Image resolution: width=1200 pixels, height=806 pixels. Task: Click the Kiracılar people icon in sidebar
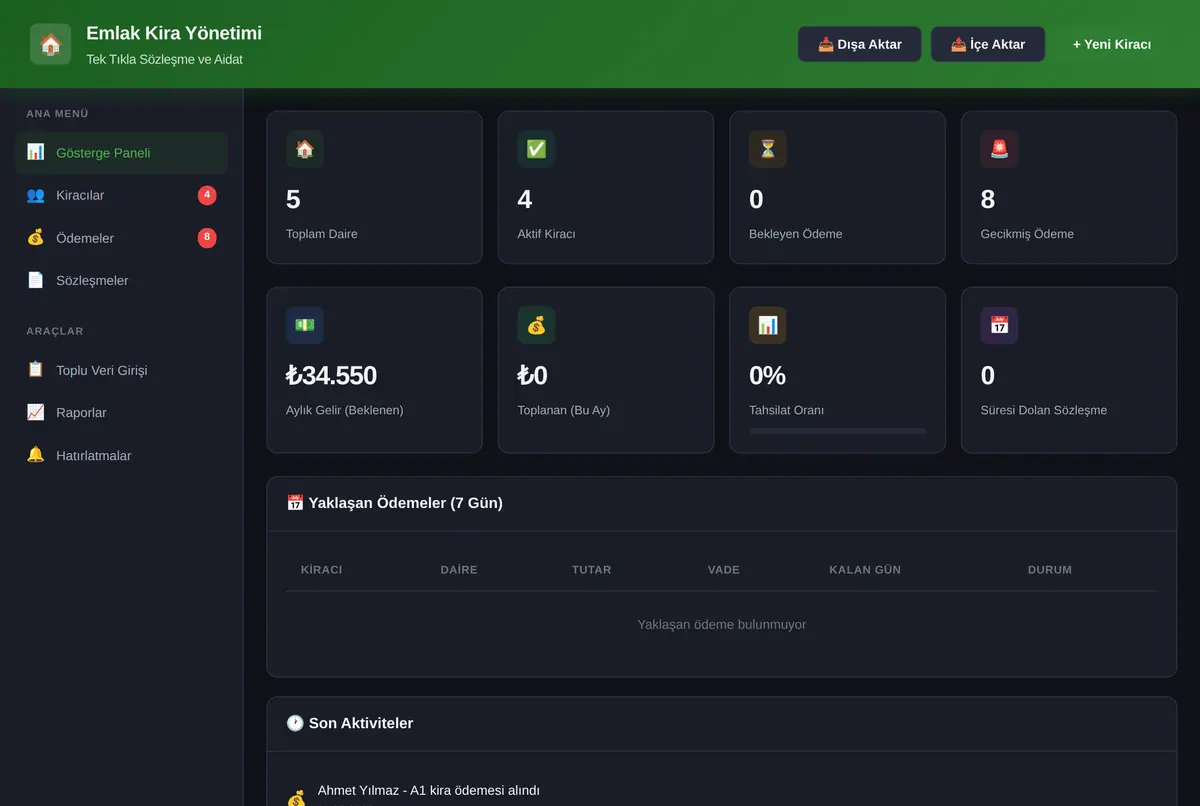(36, 195)
